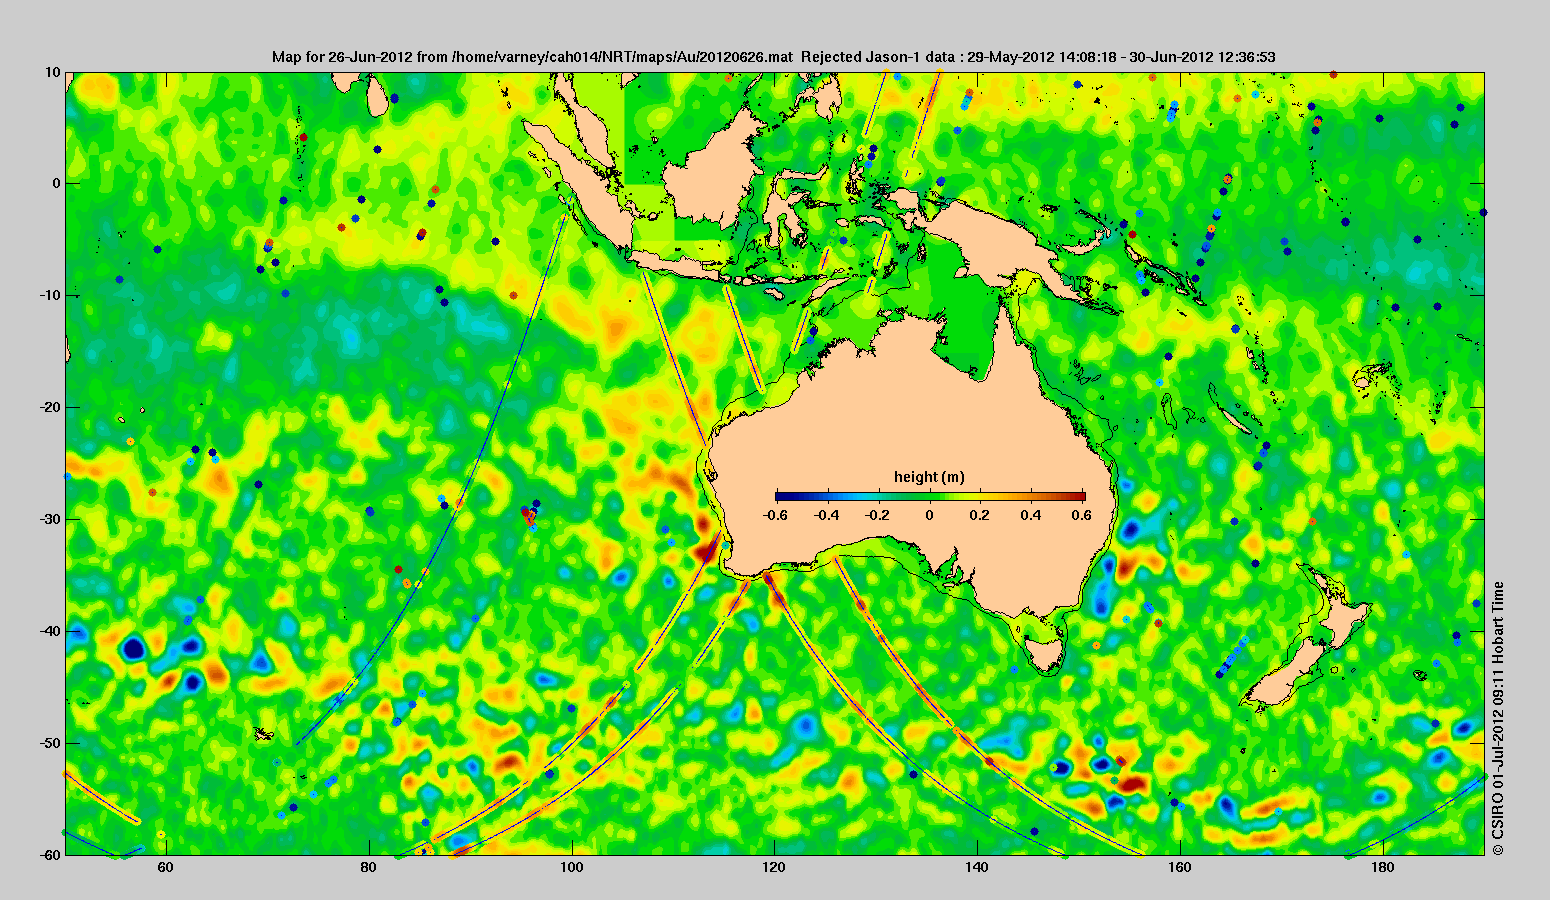The height and width of the screenshot is (900, 1550).
Task: Click longitude axis label 140
Action: point(977,867)
